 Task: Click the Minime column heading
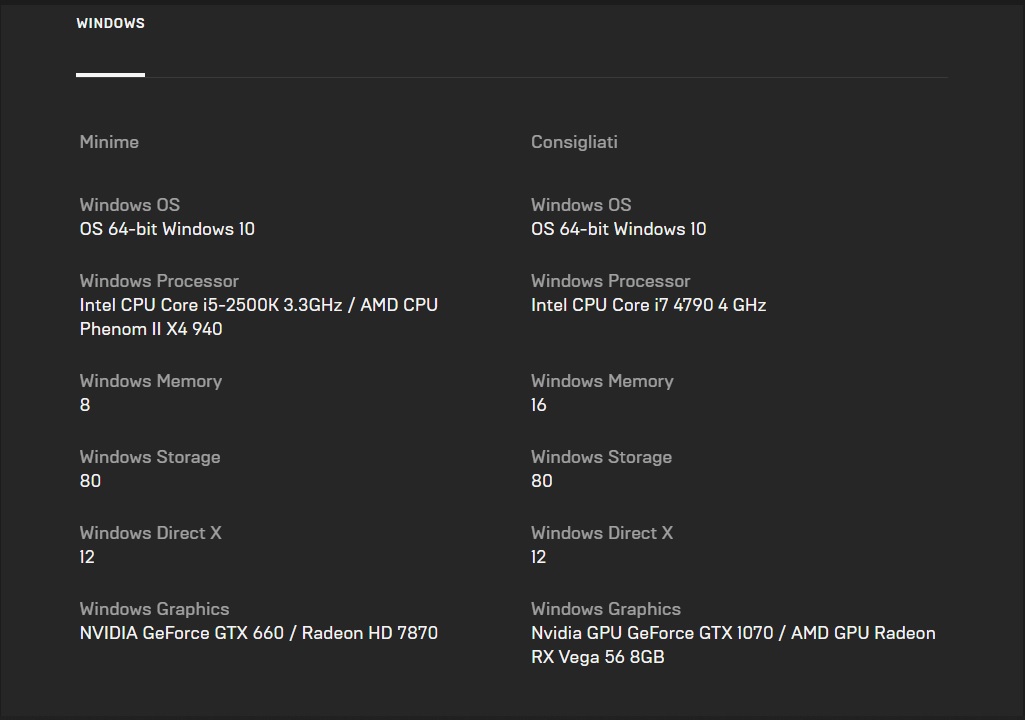coord(109,142)
